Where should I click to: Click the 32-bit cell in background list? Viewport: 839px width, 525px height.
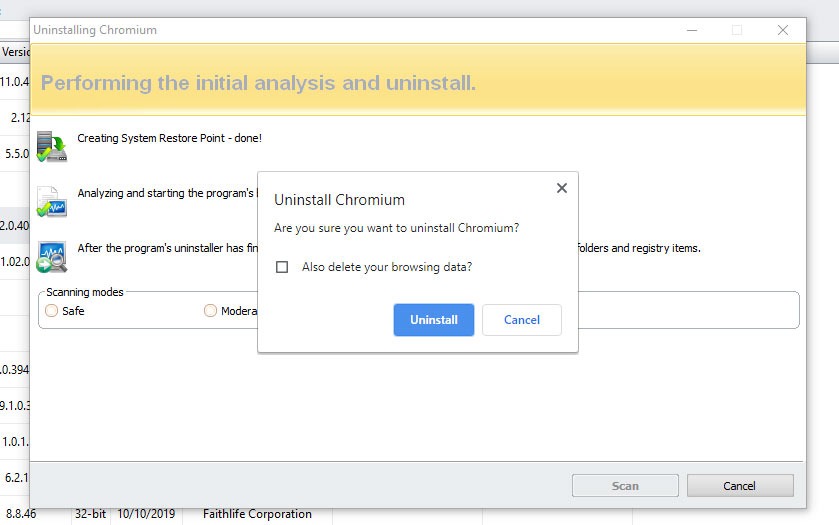coord(90,514)
